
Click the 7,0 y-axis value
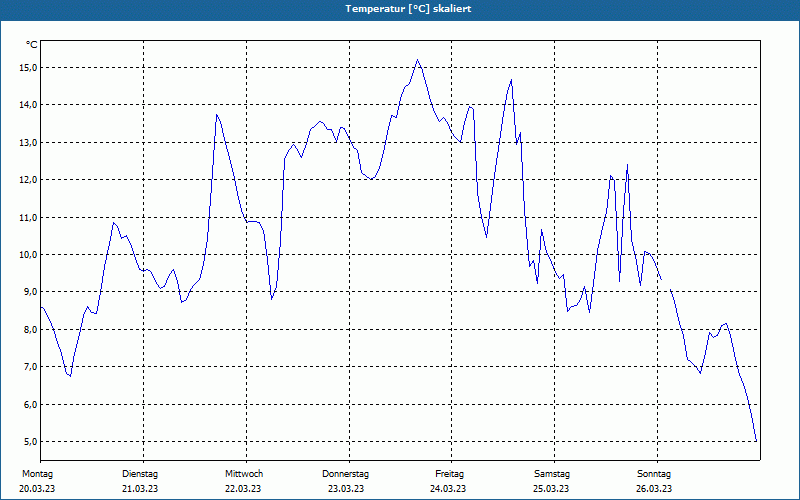pyautogui.click(x=30, y=367)
